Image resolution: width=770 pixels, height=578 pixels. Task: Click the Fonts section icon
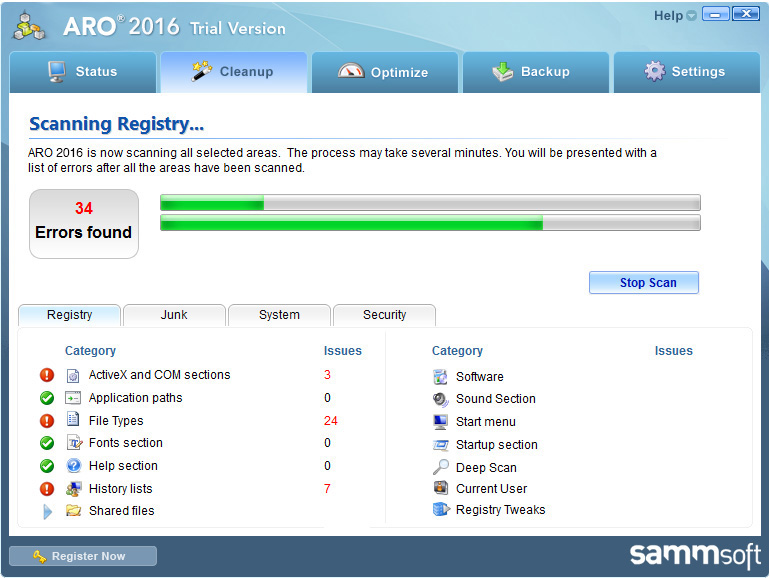(x=73, y=443)
